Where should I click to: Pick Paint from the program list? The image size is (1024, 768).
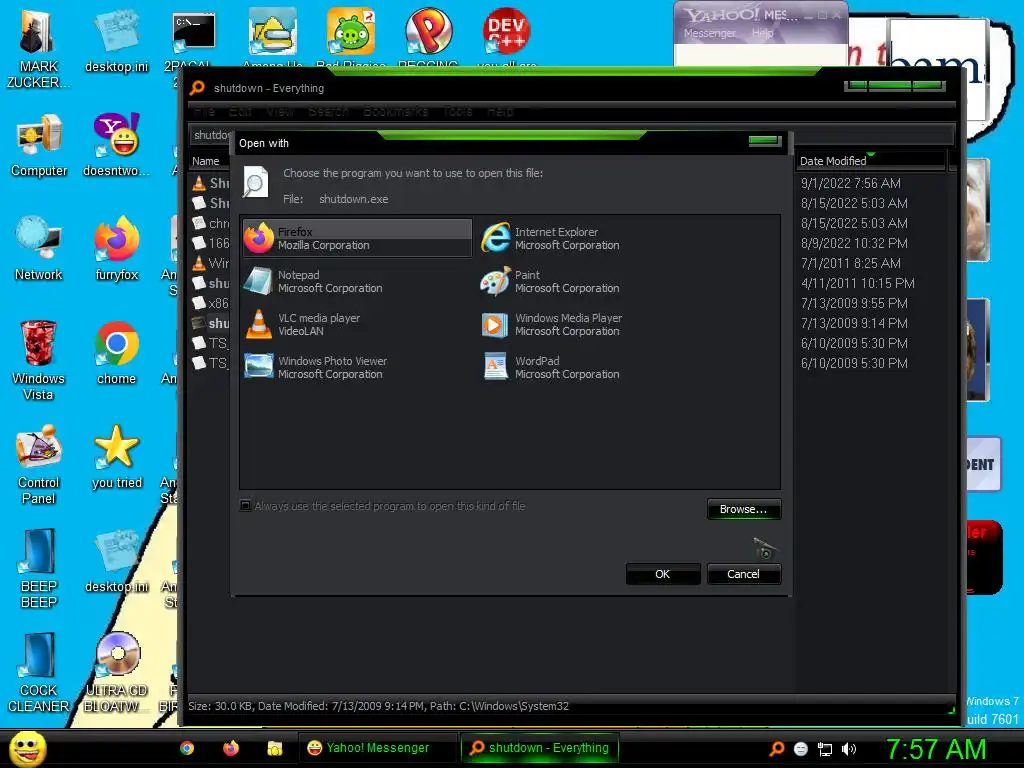[551, 281]
